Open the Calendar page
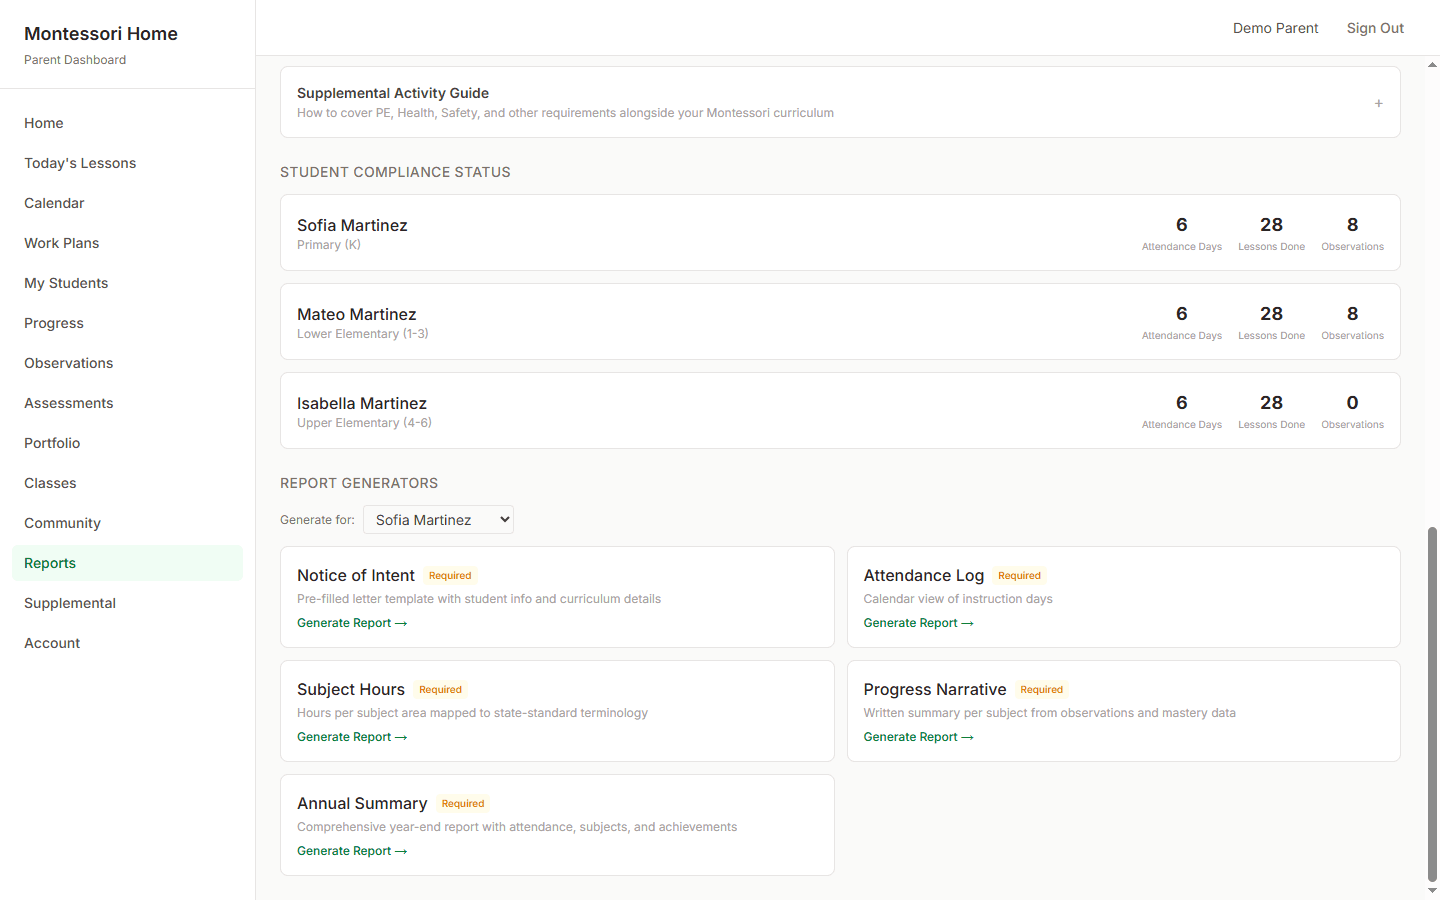 54,202
